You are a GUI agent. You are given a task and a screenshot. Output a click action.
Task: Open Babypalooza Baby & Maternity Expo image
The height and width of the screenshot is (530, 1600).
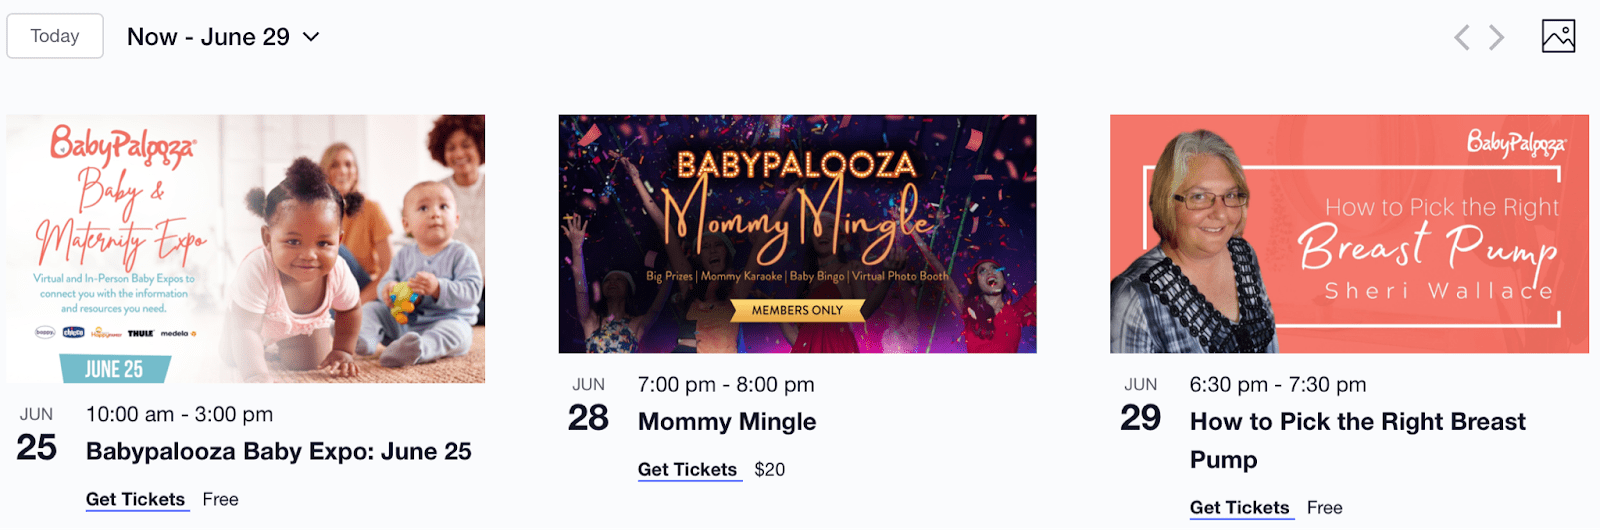point(245,249)
